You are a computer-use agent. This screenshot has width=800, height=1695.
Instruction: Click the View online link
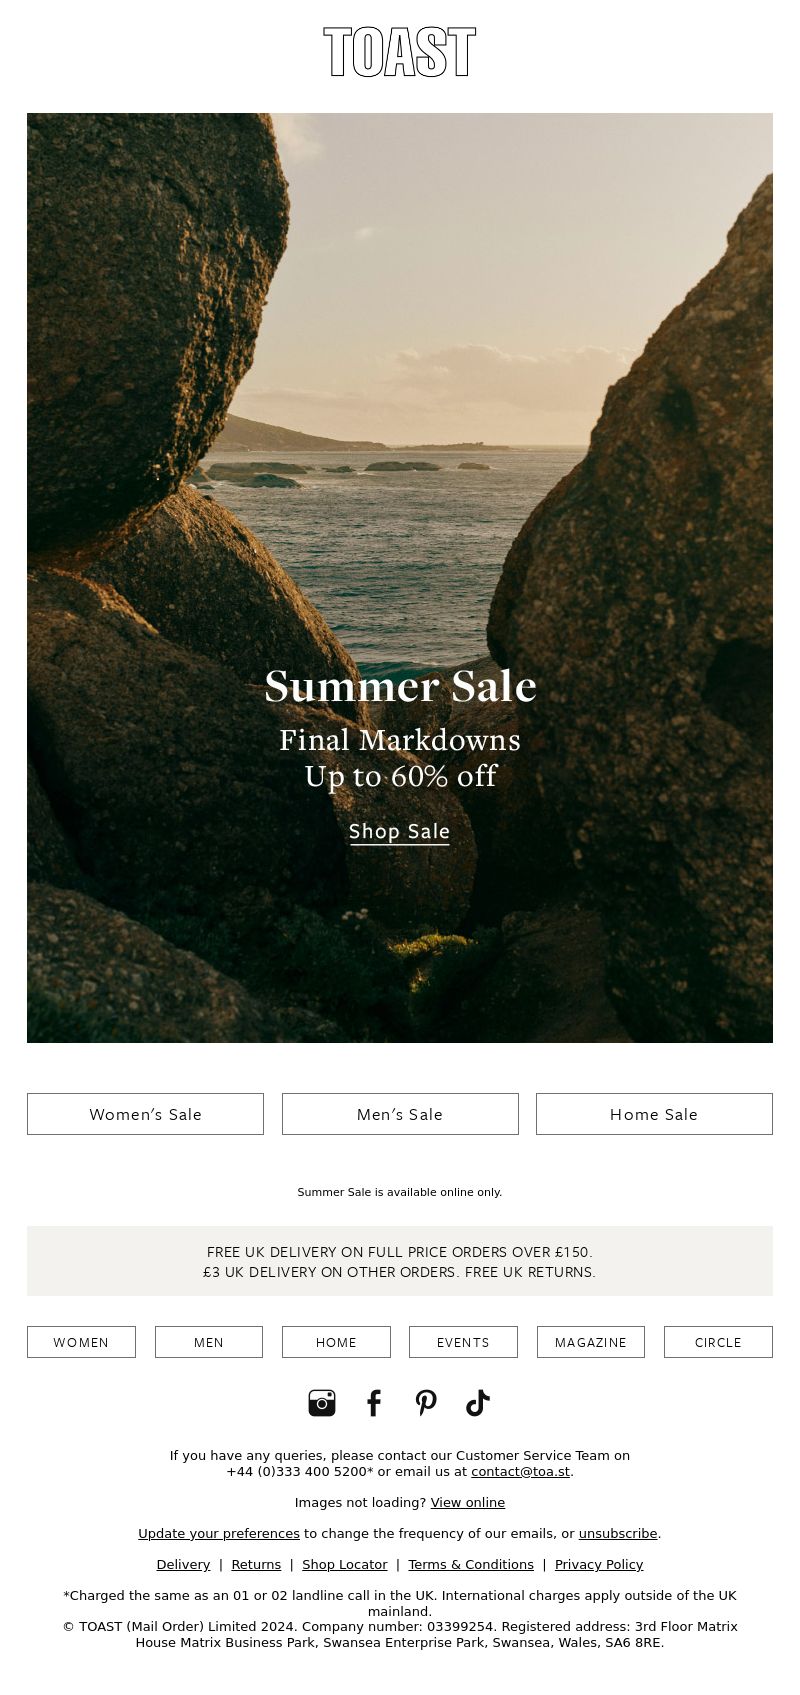[x=468, y=1502]
